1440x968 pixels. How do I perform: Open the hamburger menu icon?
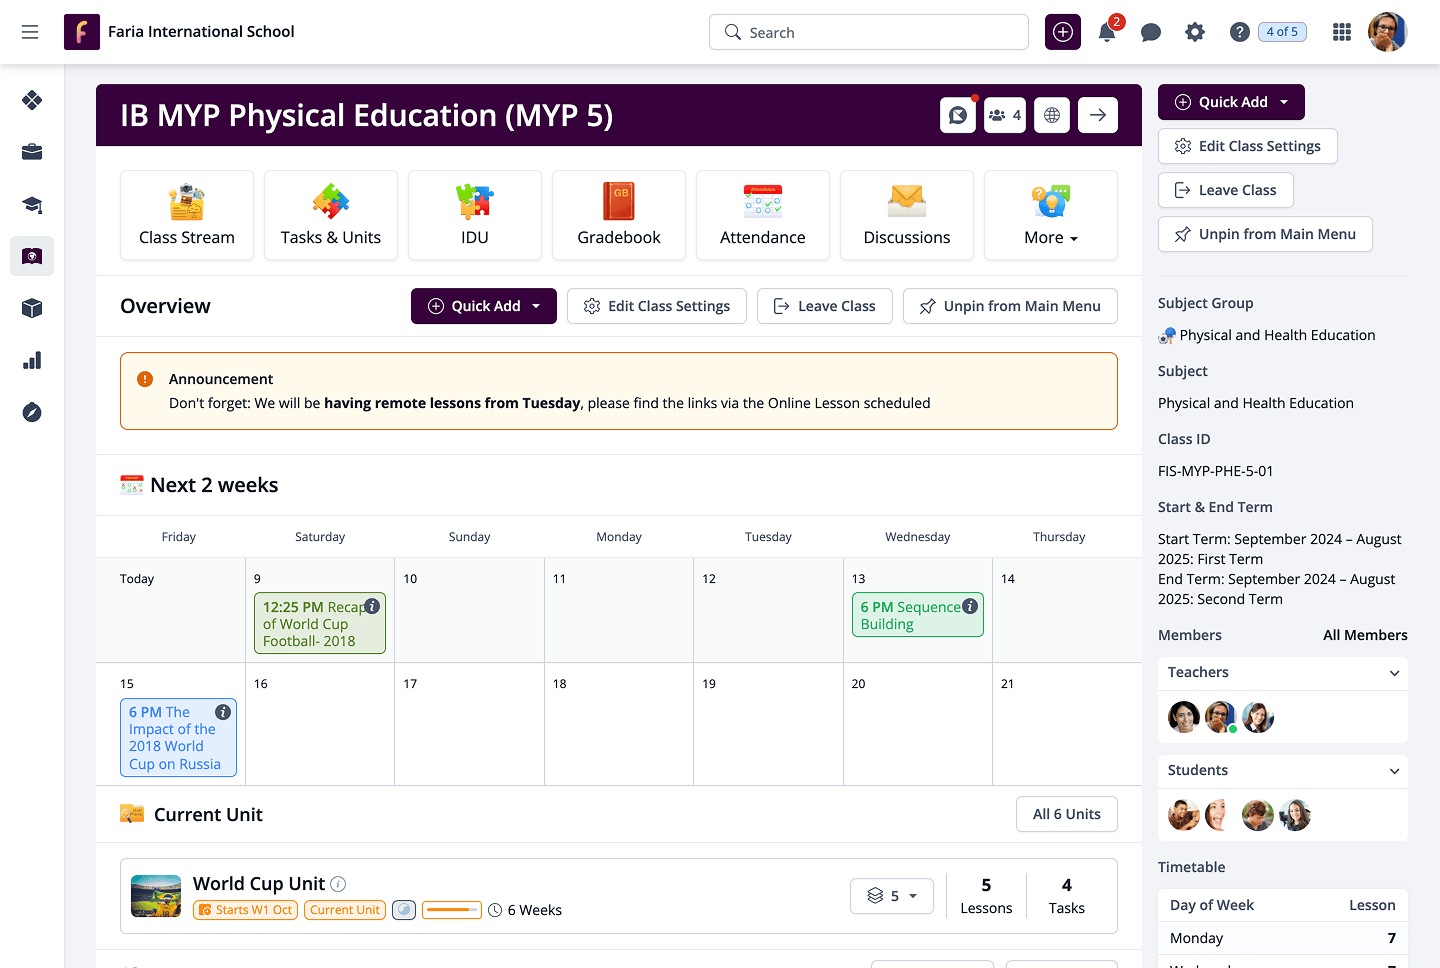[x=30, y=32]
